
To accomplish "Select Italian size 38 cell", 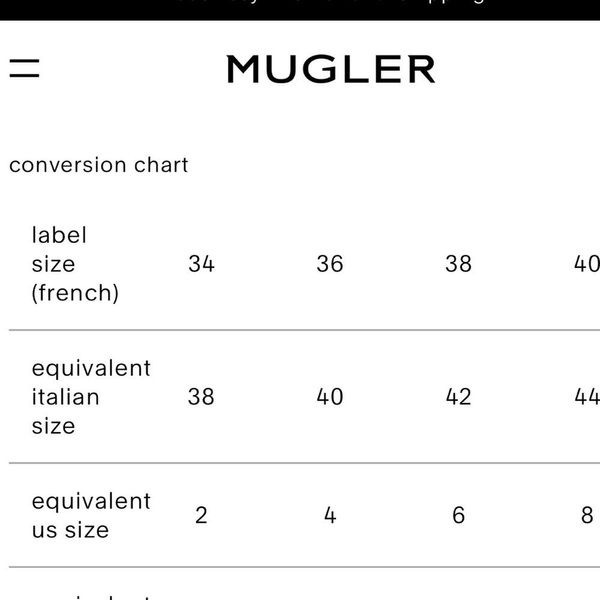I will [x=201, y=397].
